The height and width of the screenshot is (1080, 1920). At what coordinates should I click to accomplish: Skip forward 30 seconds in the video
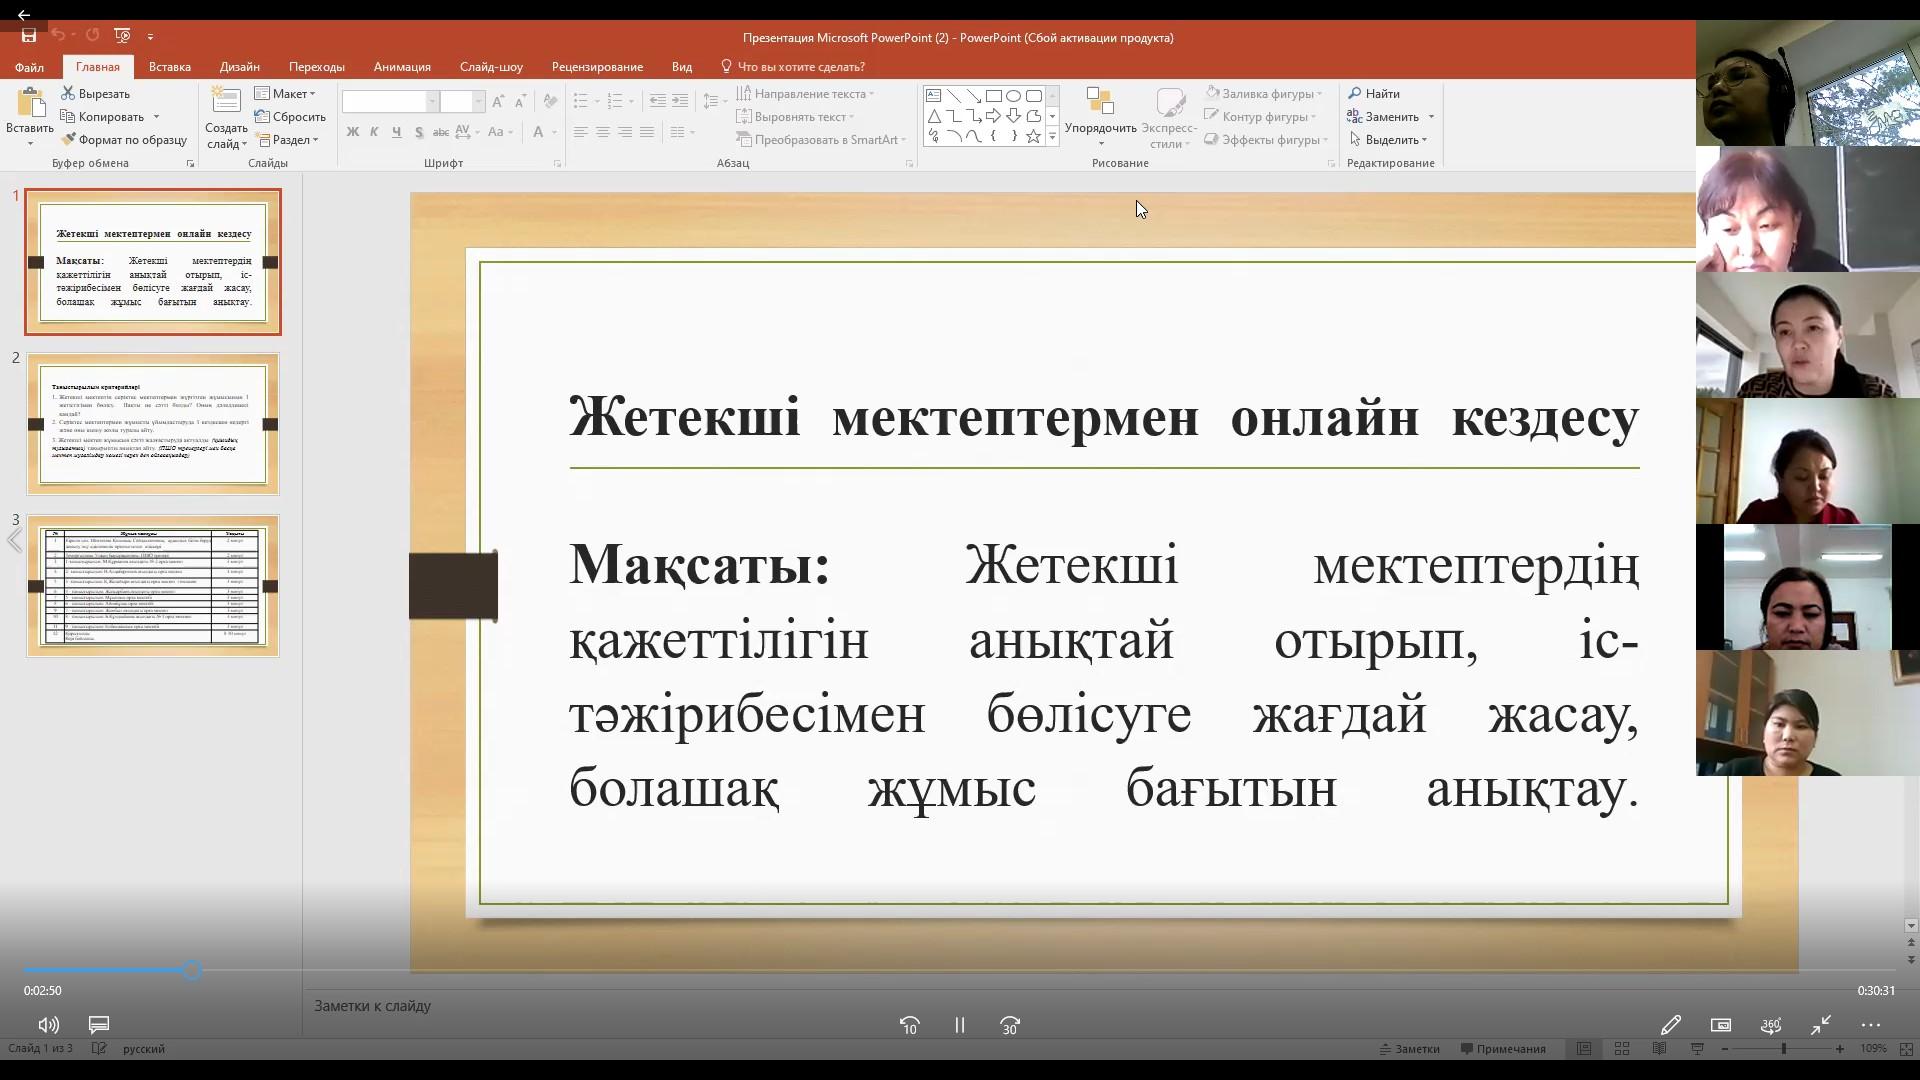(x=1010, y=1025)
